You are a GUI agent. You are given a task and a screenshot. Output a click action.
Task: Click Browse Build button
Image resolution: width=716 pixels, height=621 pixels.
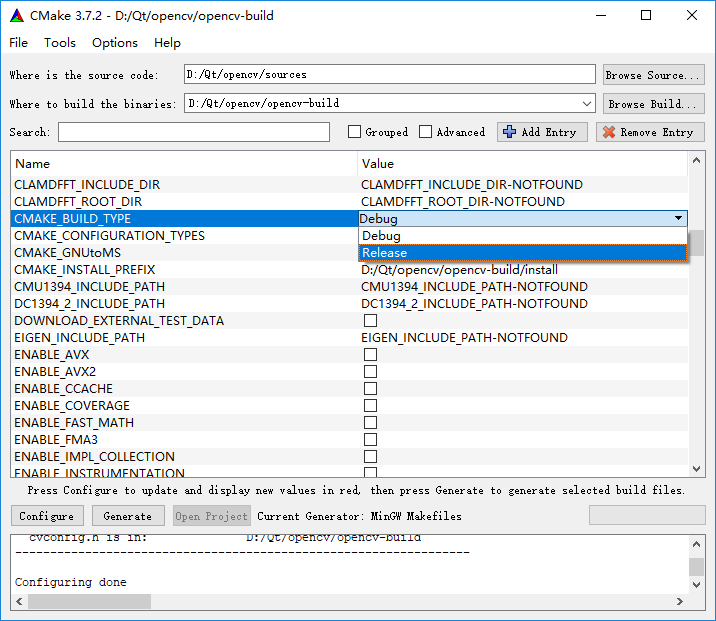pyautogui.click(x=653, y=104)
